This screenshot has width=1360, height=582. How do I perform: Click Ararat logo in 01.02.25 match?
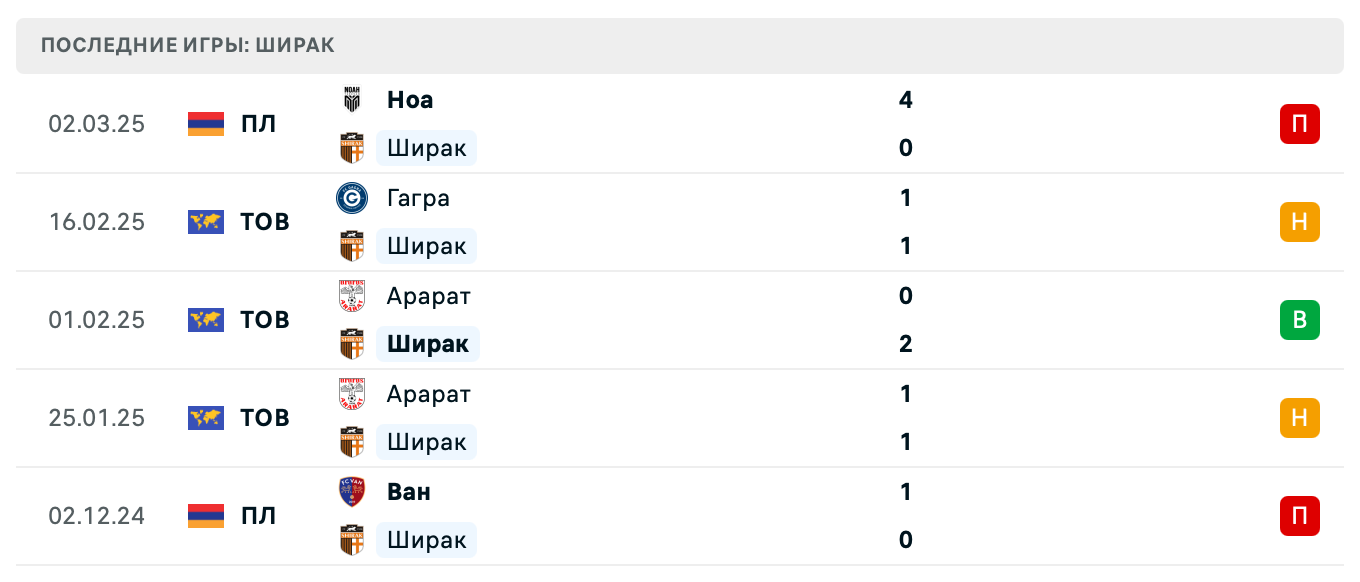pyautogui.click(x=351, y=296)
